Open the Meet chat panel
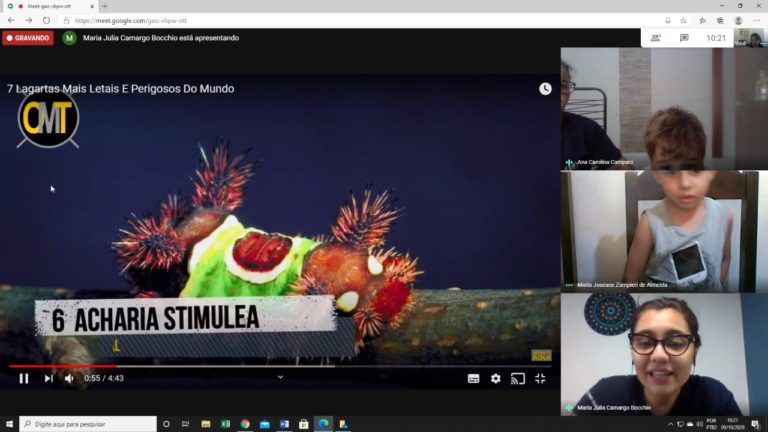 (684, 38)
